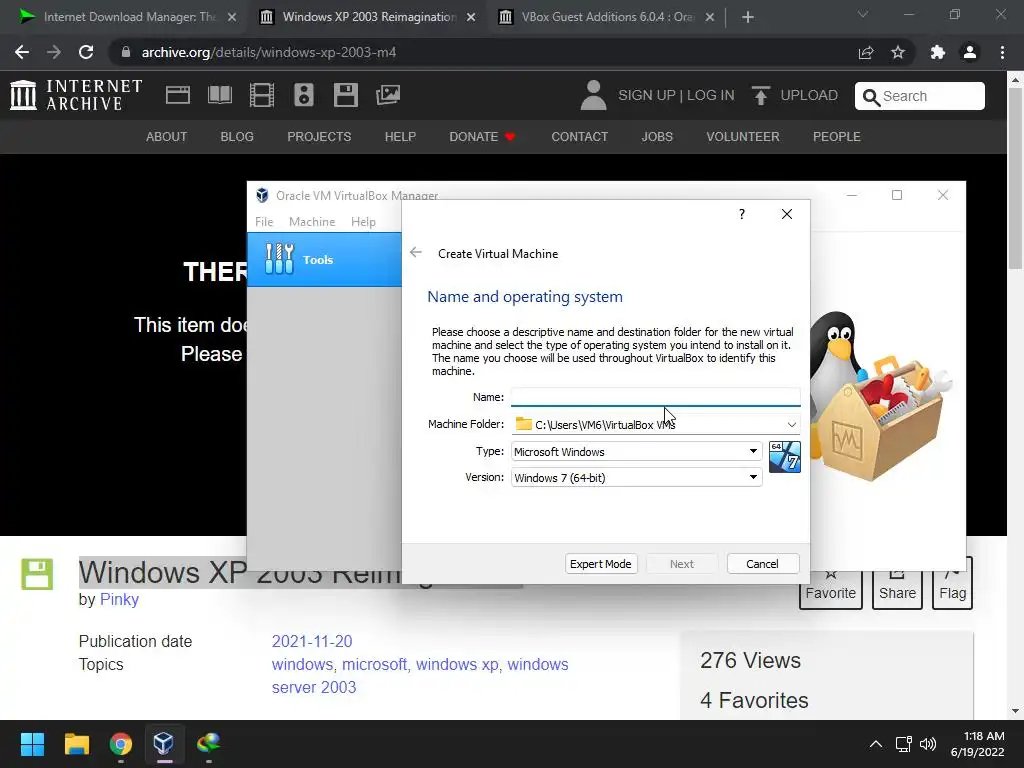The image size is (1024, 768).
Task: Open the Type dropdown showing Microsoft Windows
Action: click(x=637, y=451)
